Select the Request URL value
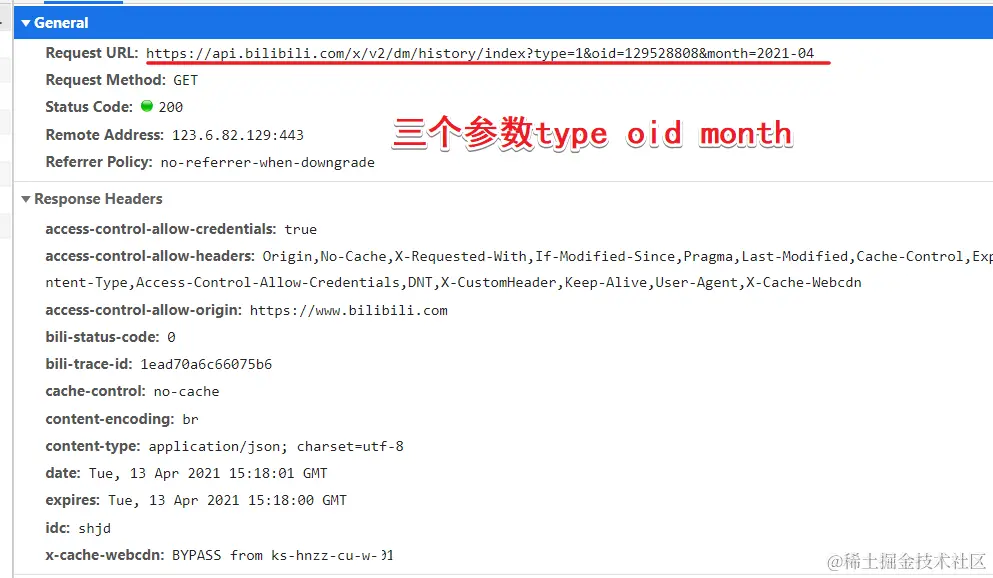The width and height of the screenshot is (993, 578). [480, 53]
